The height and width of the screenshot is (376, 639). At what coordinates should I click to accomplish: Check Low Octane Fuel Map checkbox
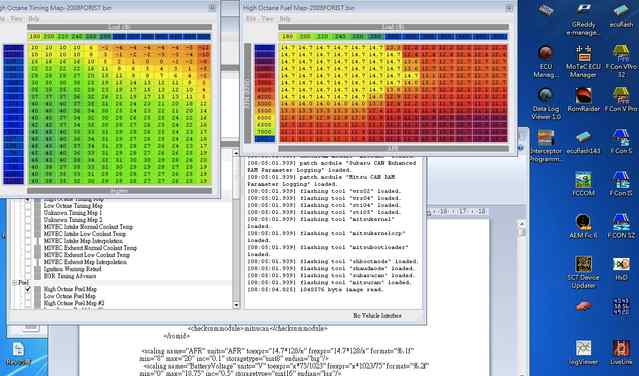coord(28,296)
